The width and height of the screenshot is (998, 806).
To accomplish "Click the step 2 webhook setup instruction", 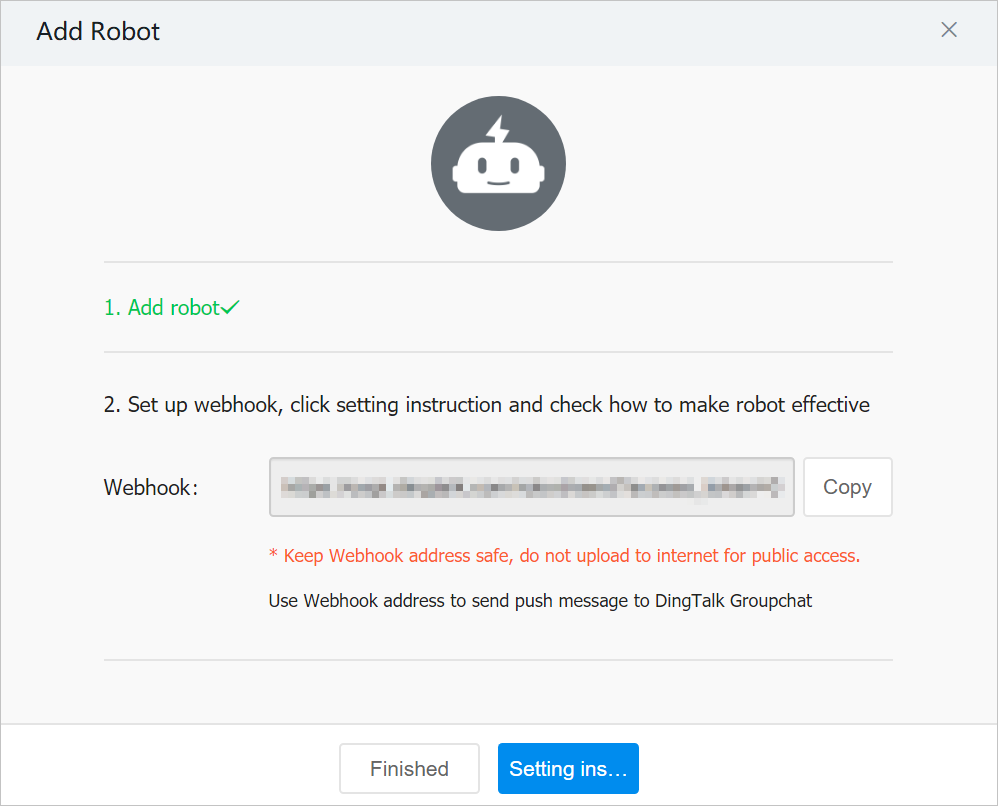I will click(486, 405).
